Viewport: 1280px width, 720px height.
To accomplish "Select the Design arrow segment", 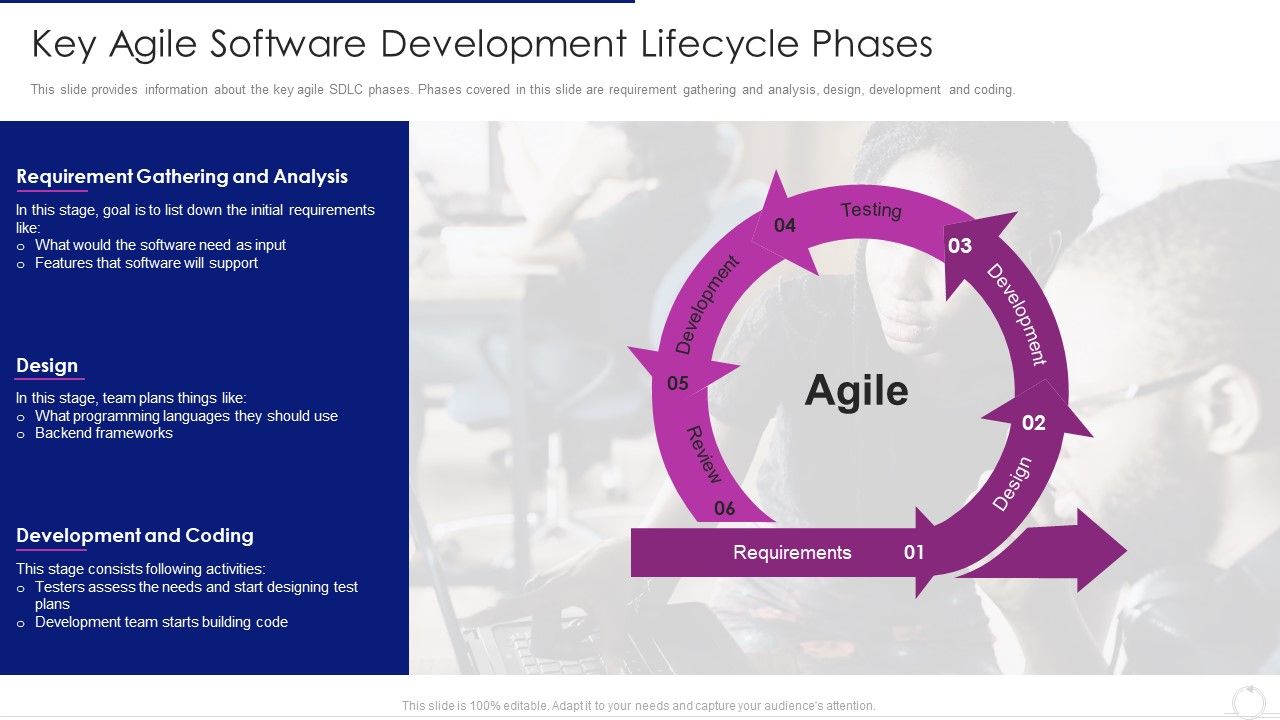I will (x=1015, y=478).
